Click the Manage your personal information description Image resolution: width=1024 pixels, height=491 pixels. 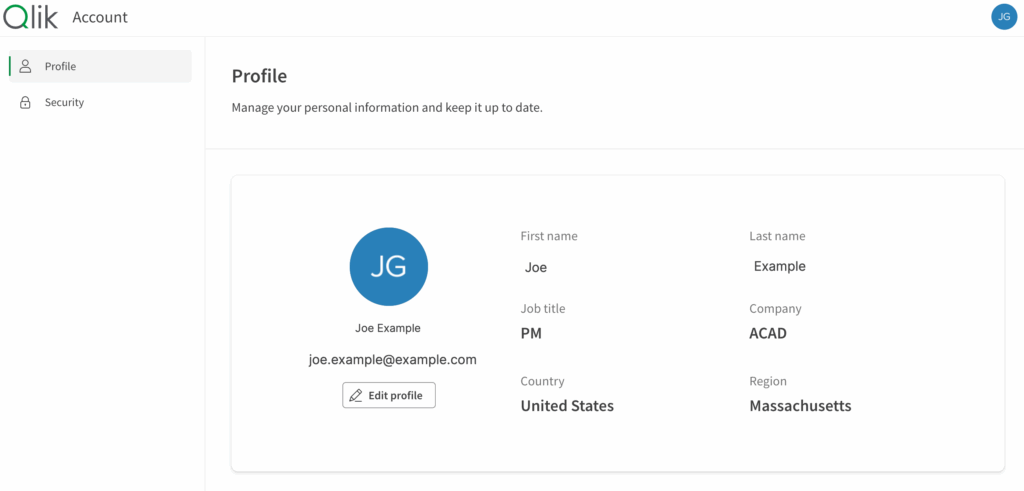tap(387, 107)
